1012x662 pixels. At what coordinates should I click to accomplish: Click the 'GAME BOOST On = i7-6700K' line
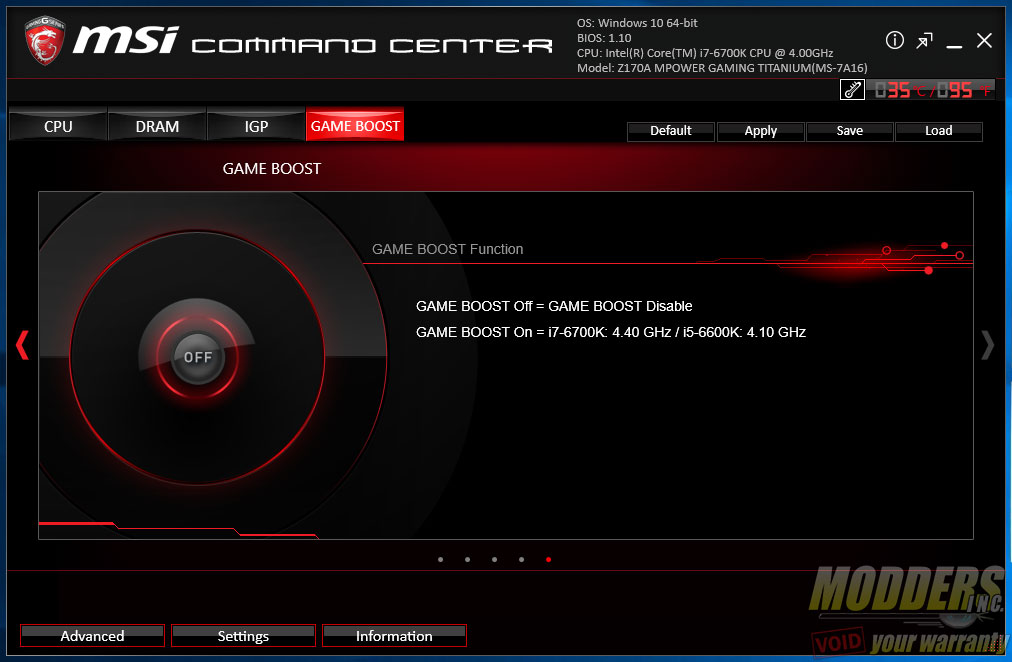click(611, 332)
